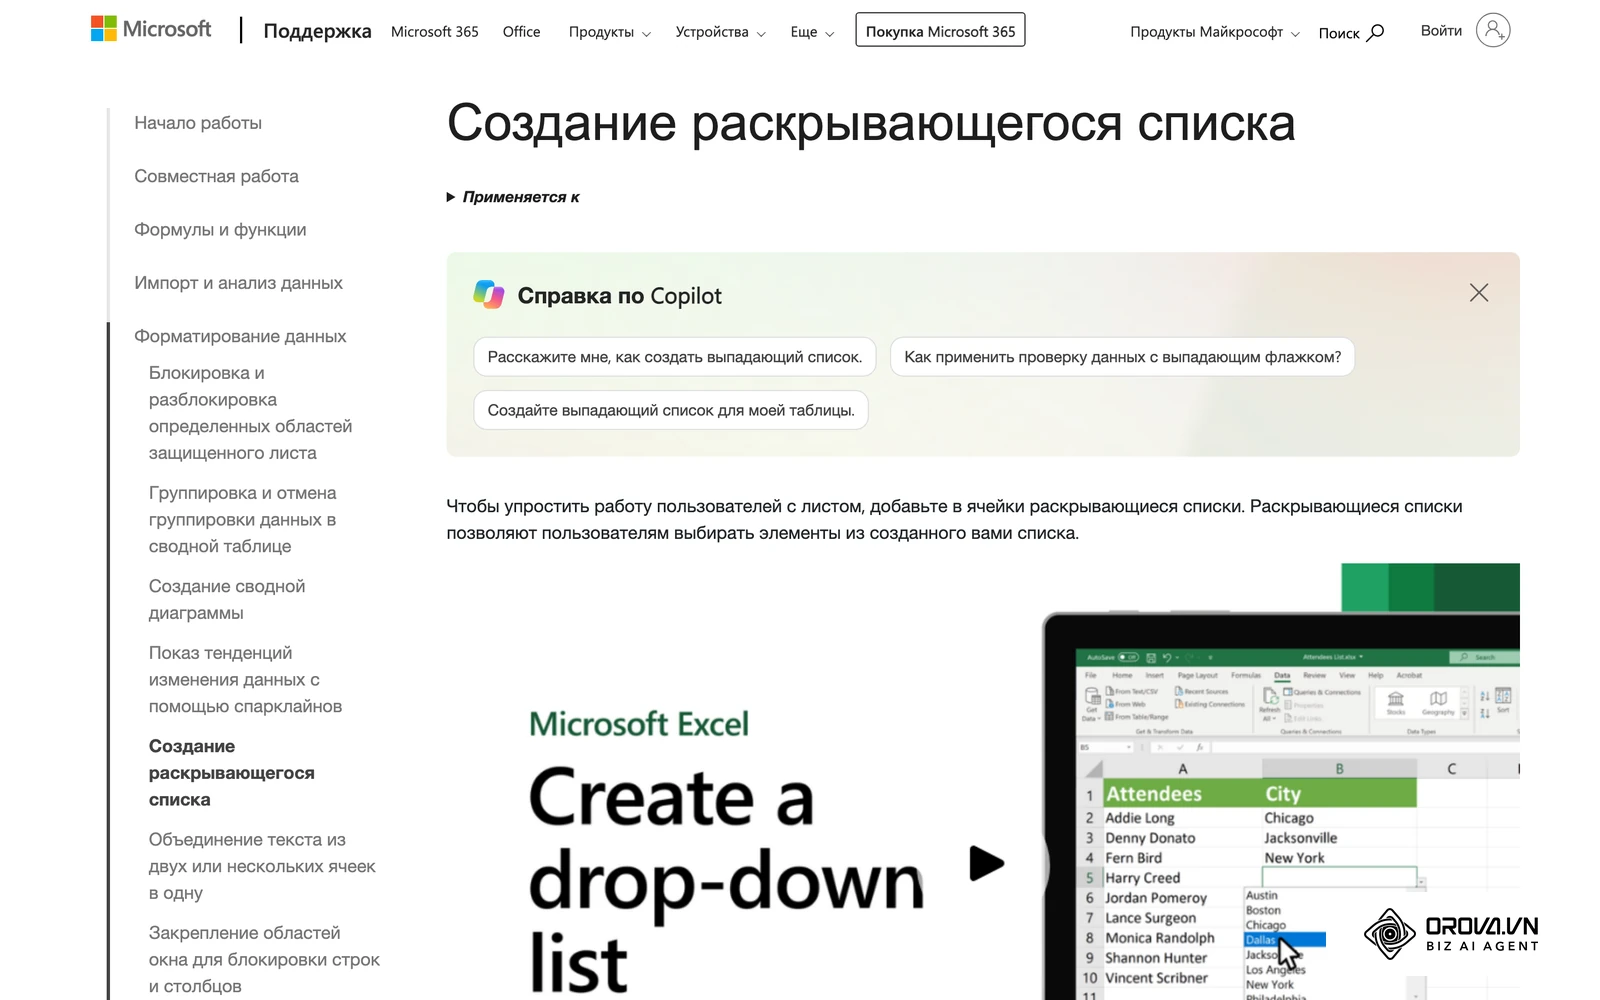Viewport: 1600px width, 1000px height.
Task: Collapse Форматирование данных sidebar section
Action: (x=240, y=336)
